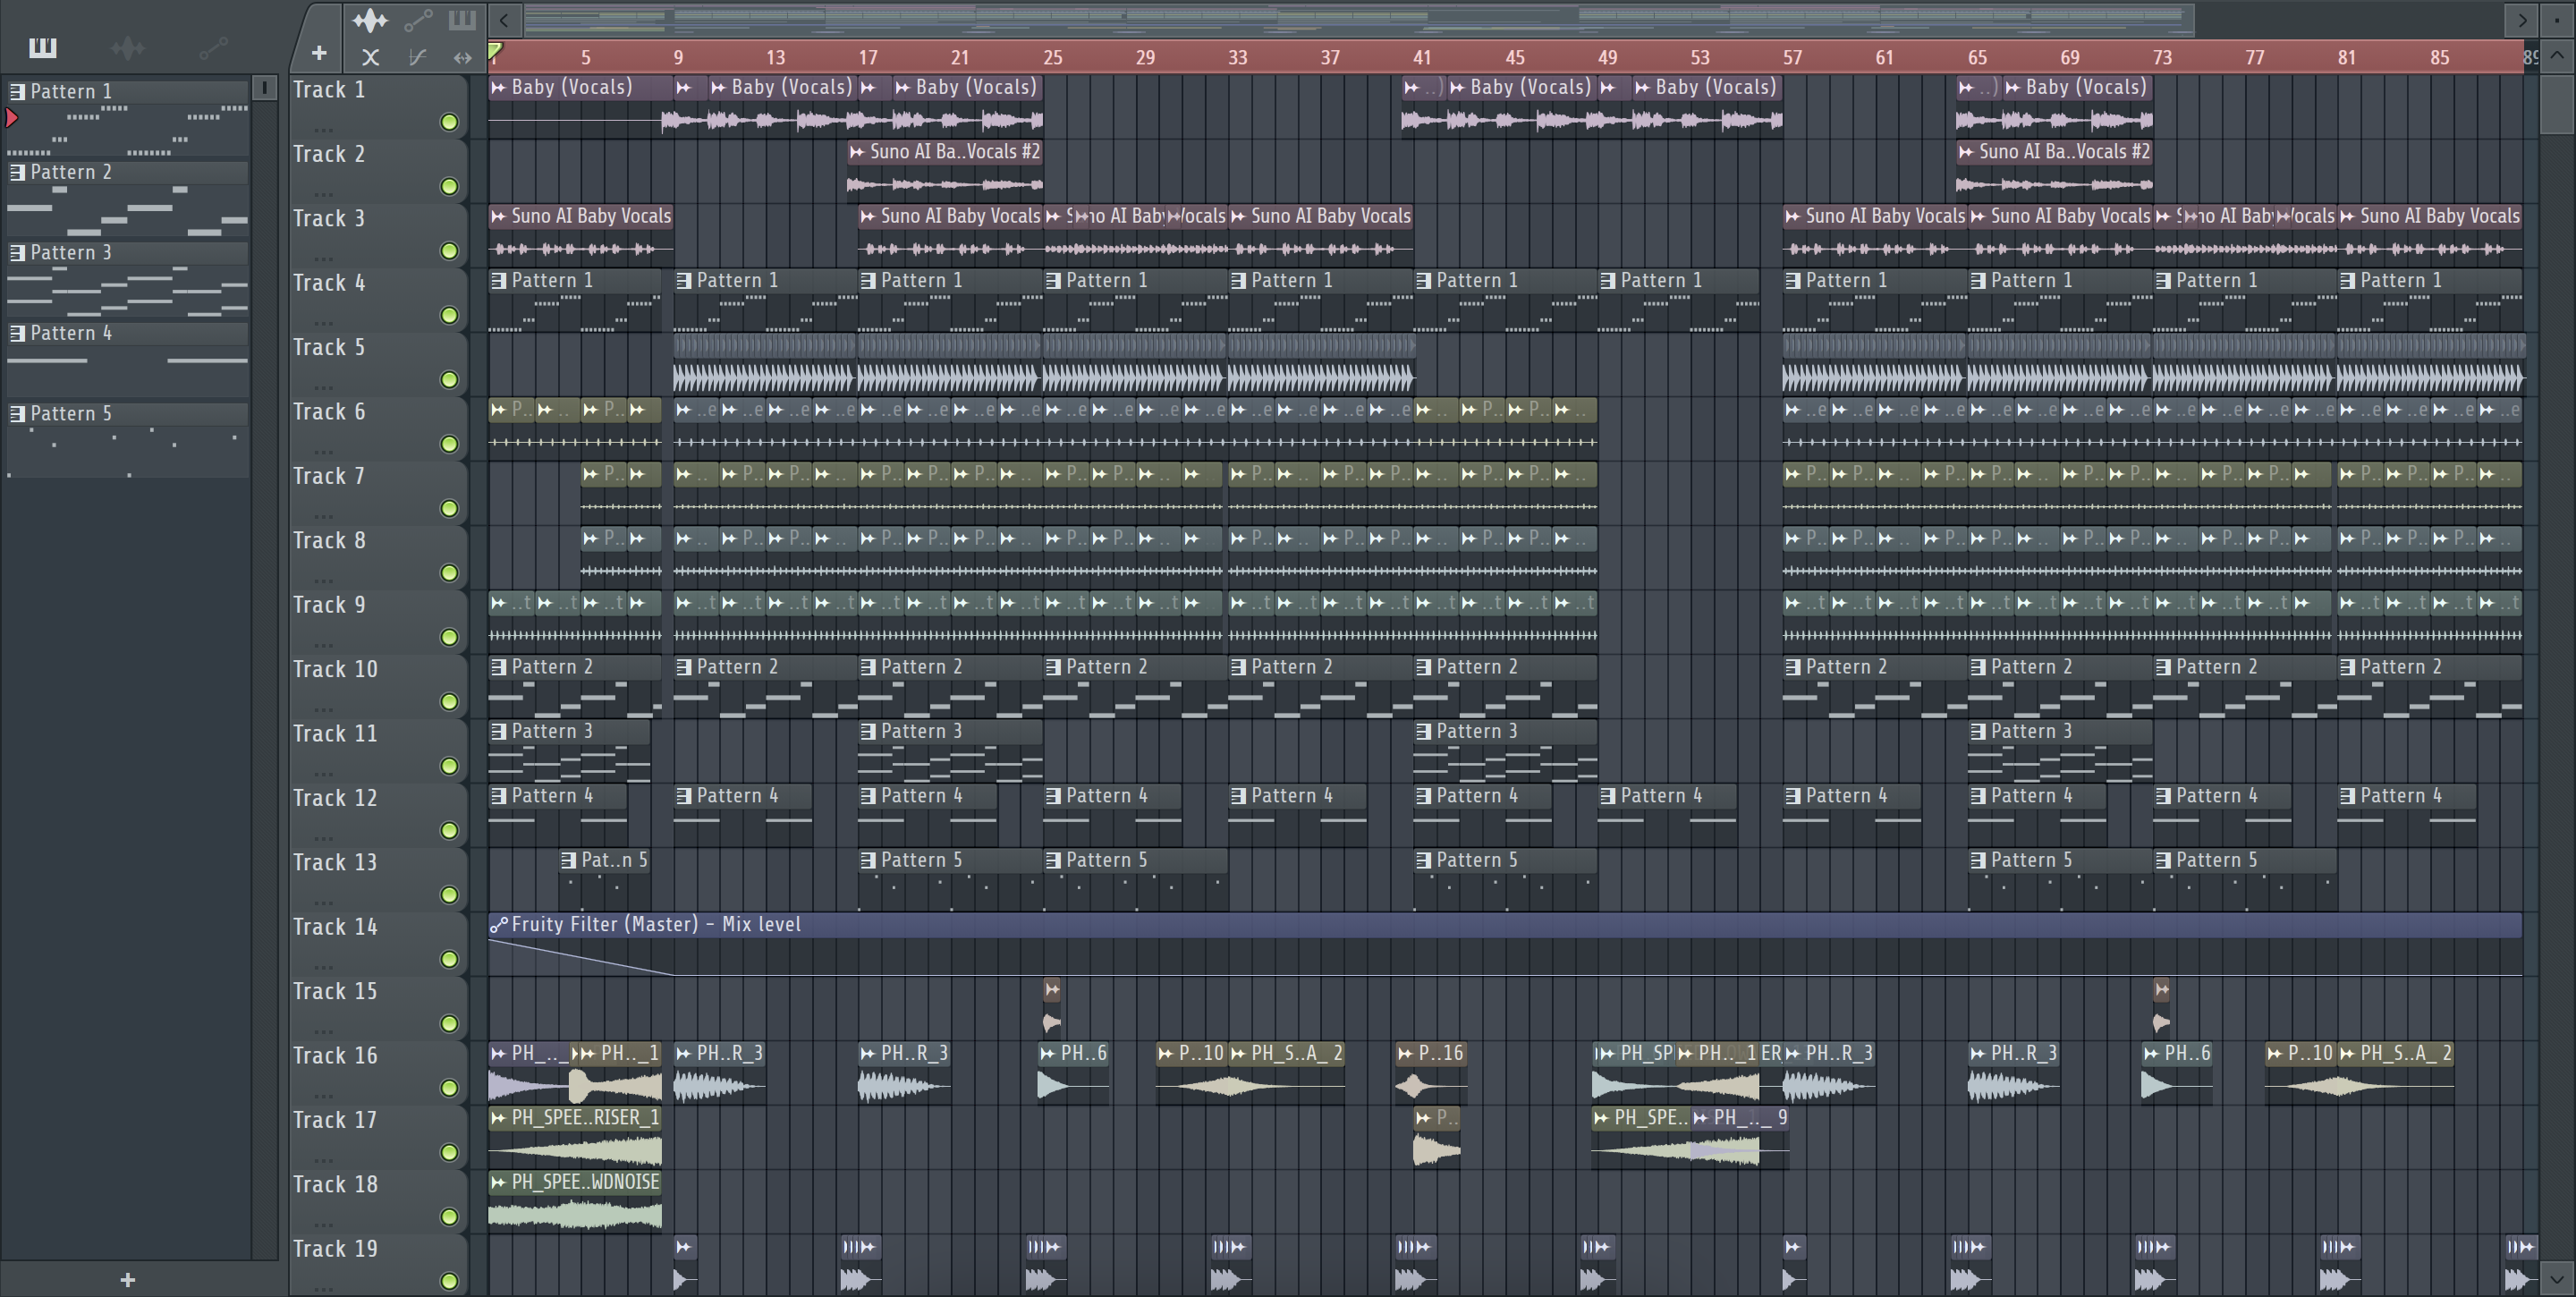Focus audio clips with the waveform icon
This screenshot has width=2576, height=1297.
[x=370, y=19]
